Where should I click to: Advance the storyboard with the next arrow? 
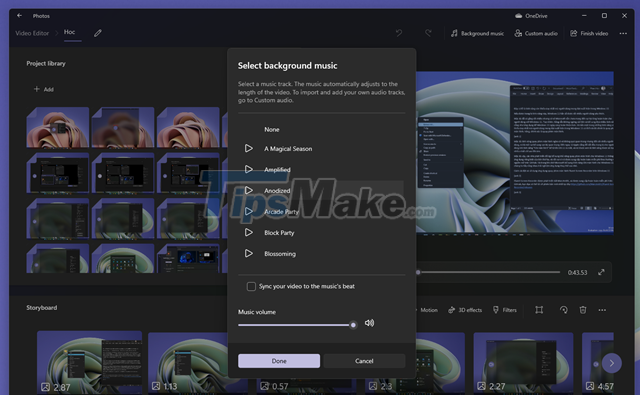tap(611, 363)
